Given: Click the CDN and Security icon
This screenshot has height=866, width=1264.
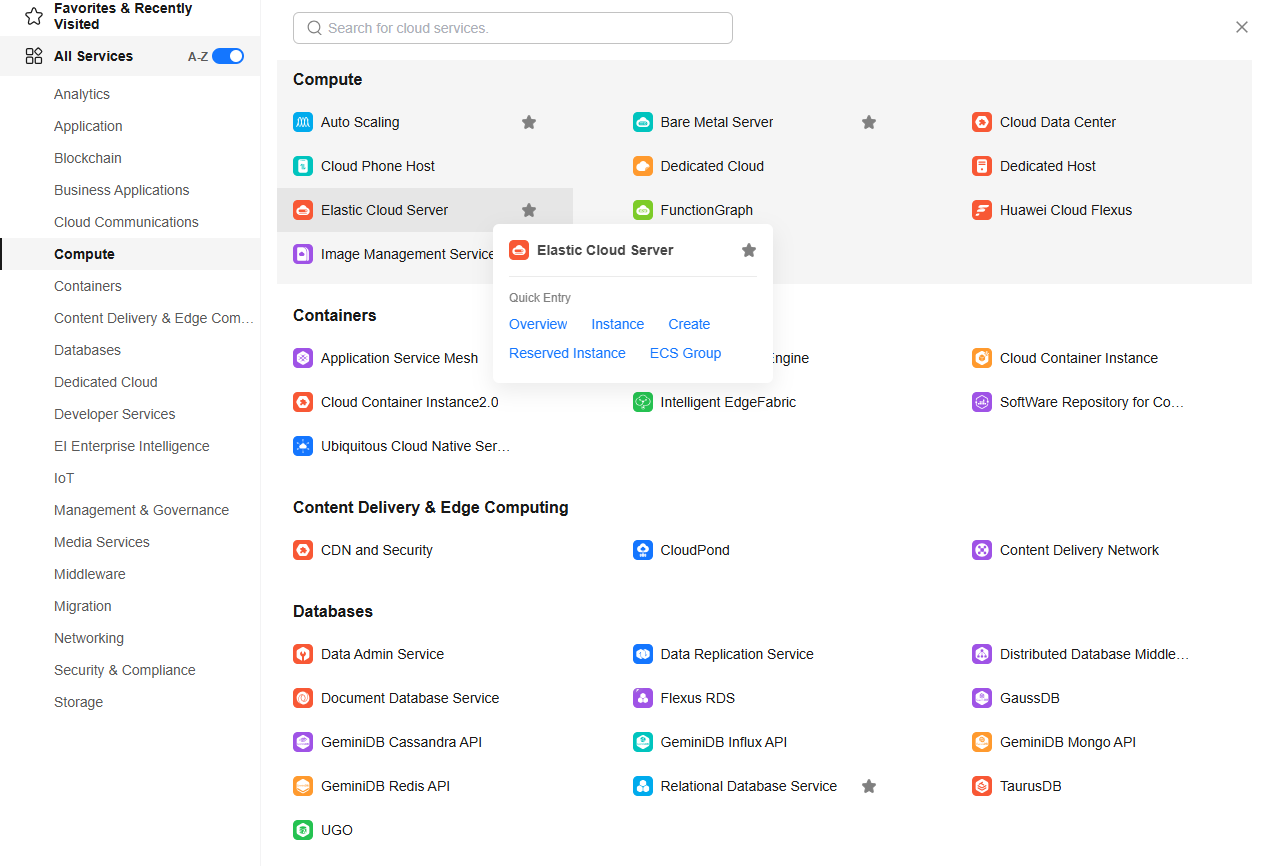Looking at the screenshot, I should pyautogui.click(x=303, y=550).
